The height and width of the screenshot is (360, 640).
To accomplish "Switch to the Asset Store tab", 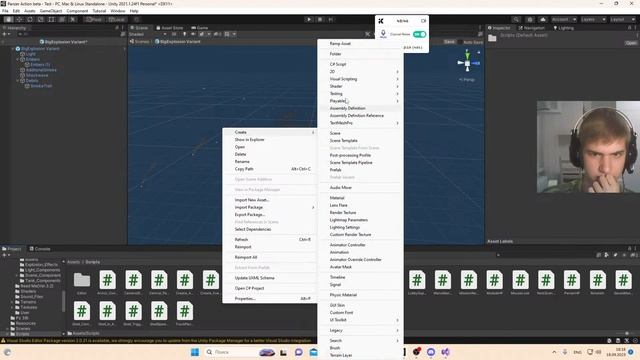I will tap(169, 28).
